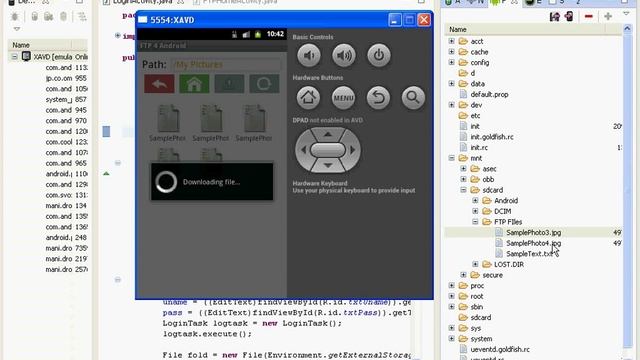The width and height of the screenshot is (640, 360).
Task: Click Name column header in Devices panel
Action: (40, 45)
